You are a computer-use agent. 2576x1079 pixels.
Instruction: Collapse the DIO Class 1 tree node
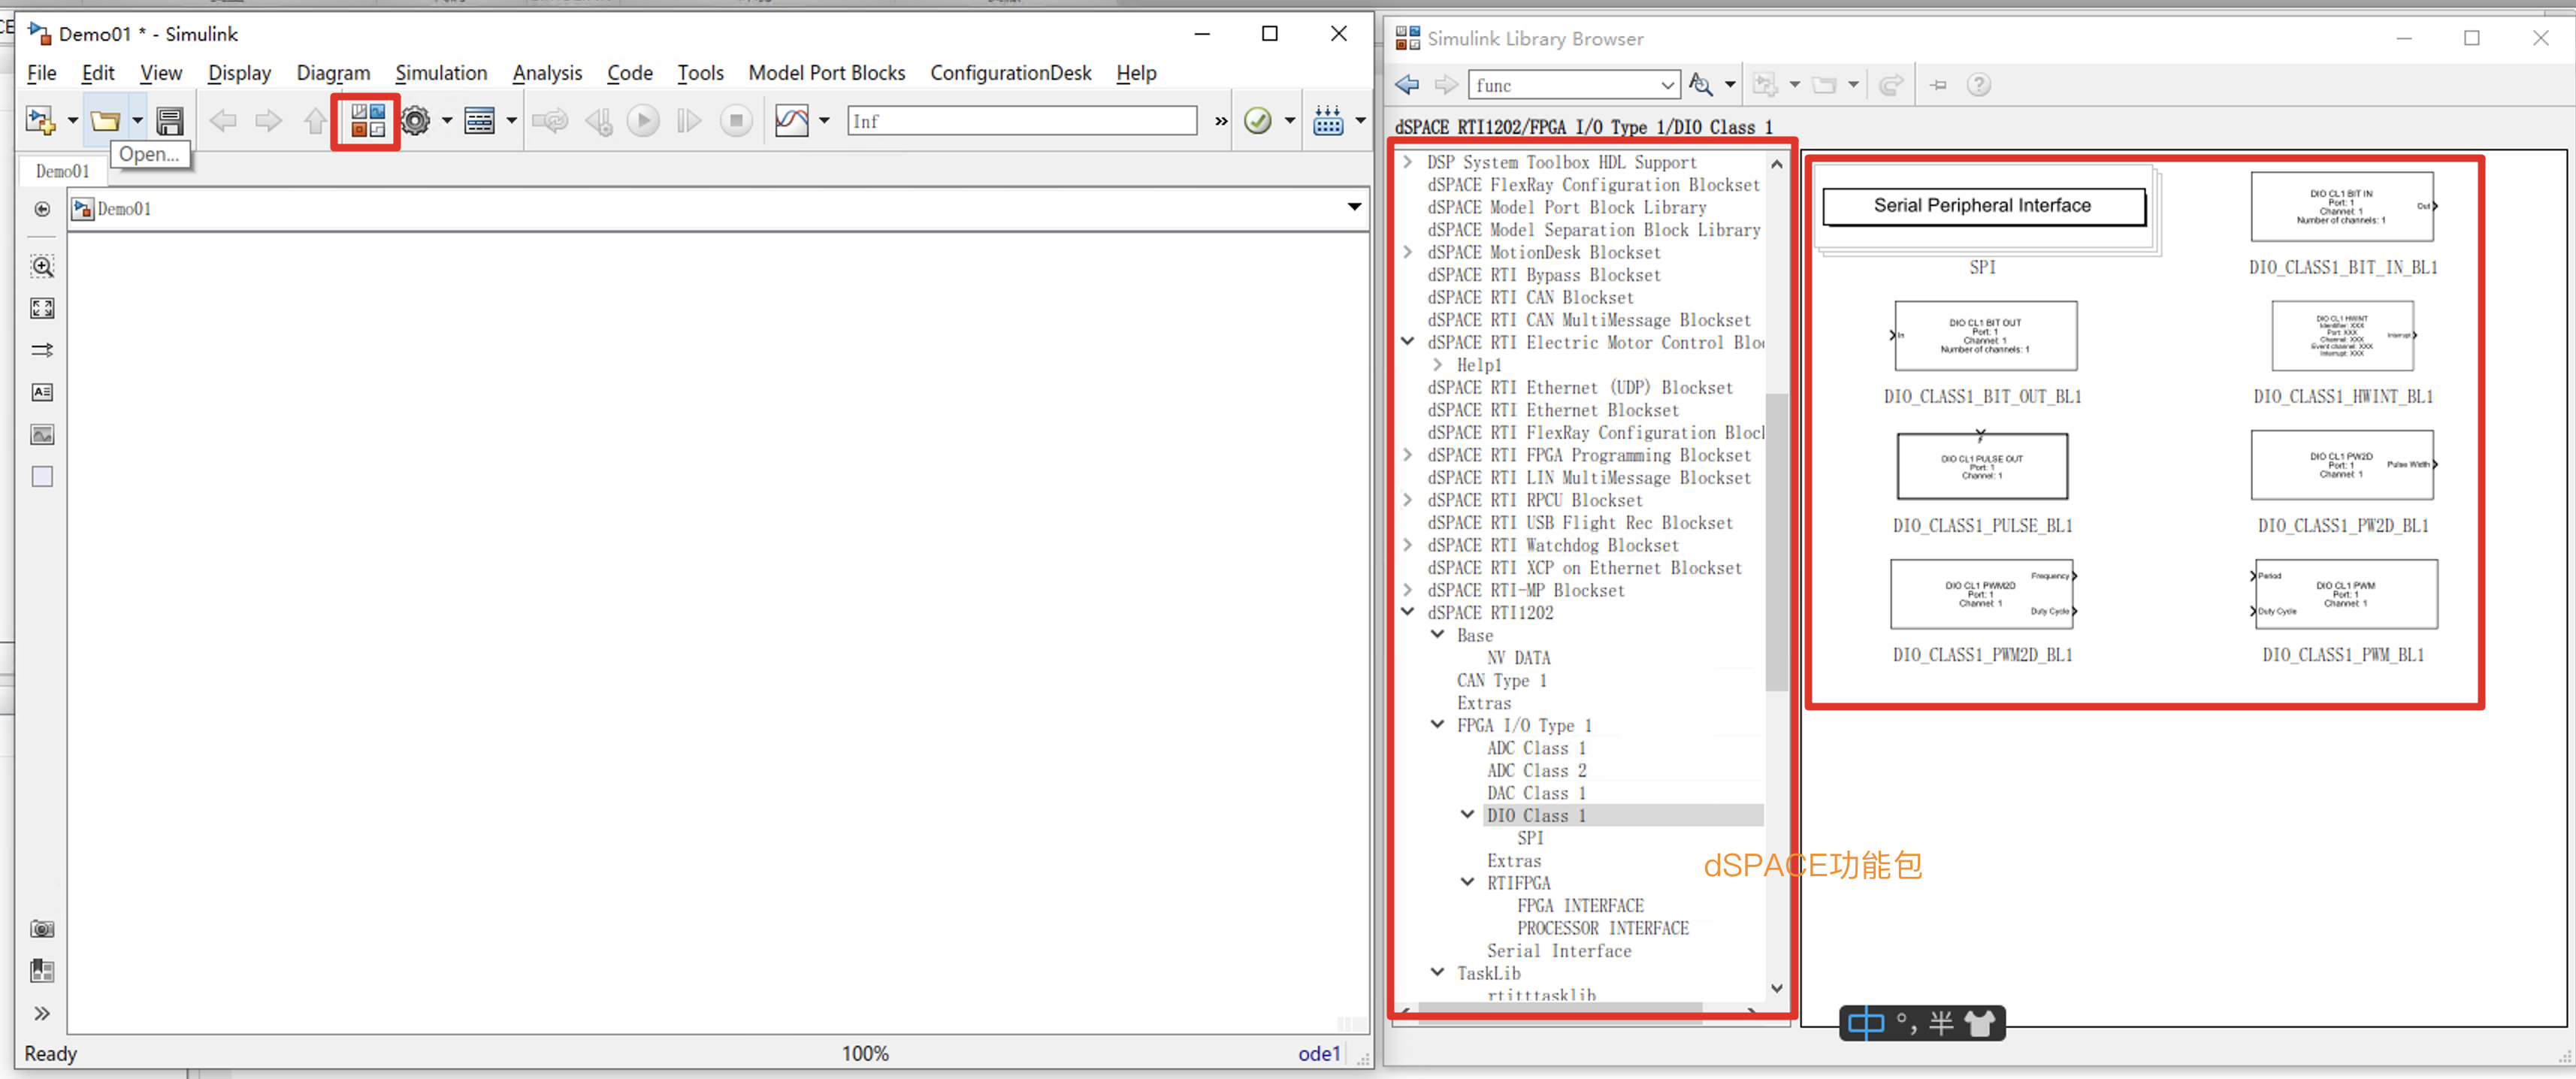click(x=1467, y=815)
